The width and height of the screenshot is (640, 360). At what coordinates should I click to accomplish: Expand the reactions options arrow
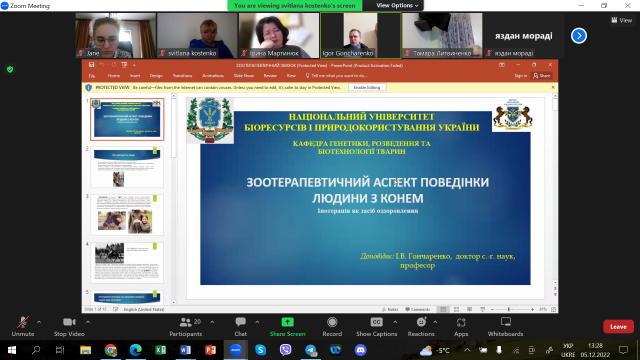(435, 322)
